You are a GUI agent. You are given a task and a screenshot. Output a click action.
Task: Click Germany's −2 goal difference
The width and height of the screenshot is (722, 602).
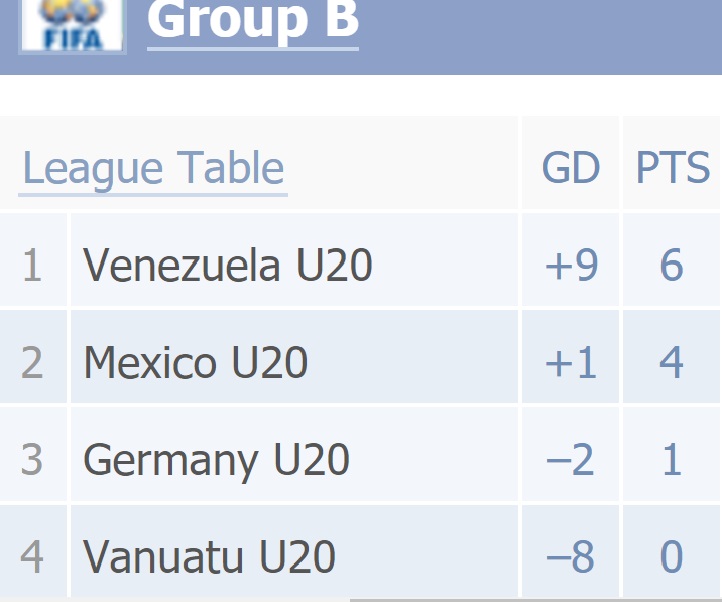click(x=570, y=459)
